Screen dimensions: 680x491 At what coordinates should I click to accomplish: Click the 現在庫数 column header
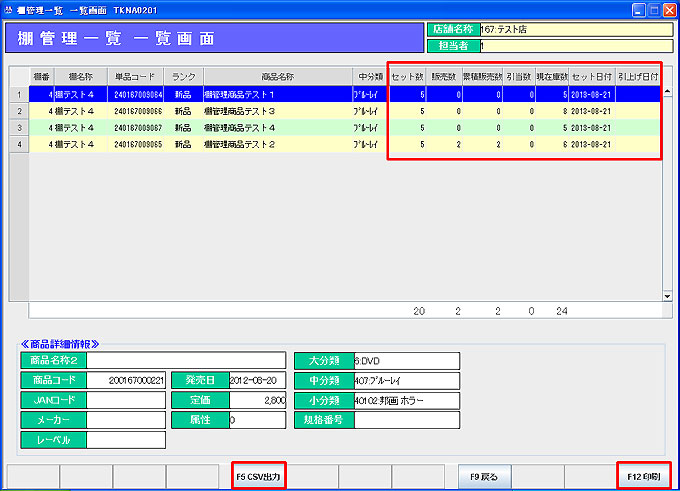tap(551, 76)
